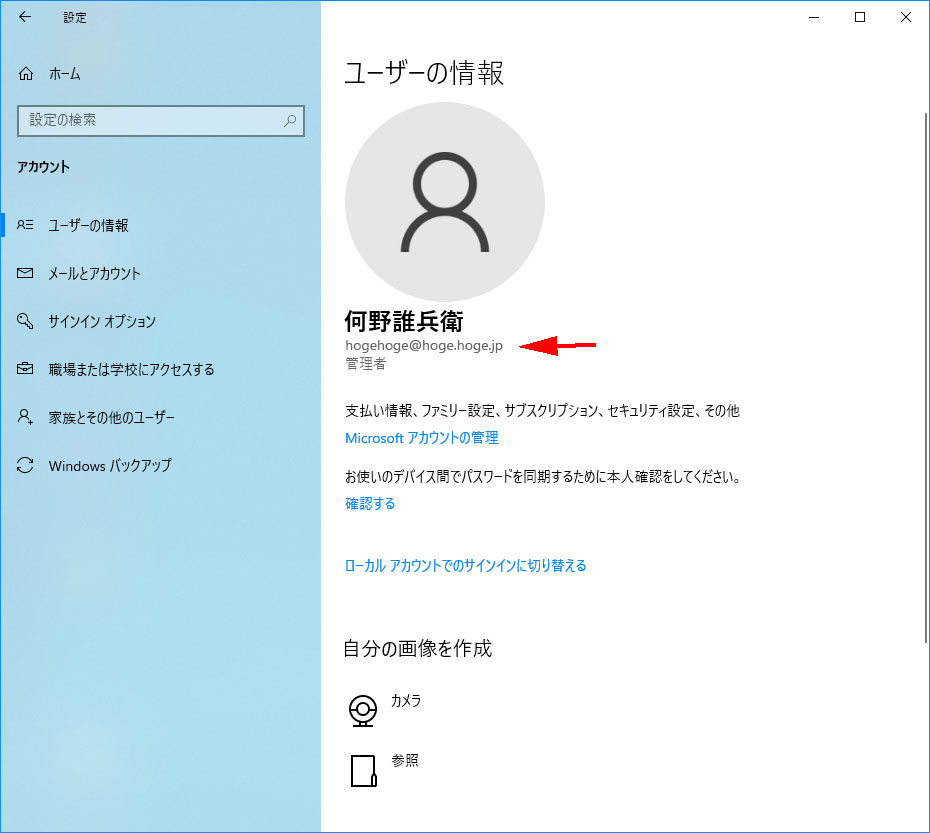Open the Microsoft アカウントの管理 link
930x833 pixels.
coord(421,438)
